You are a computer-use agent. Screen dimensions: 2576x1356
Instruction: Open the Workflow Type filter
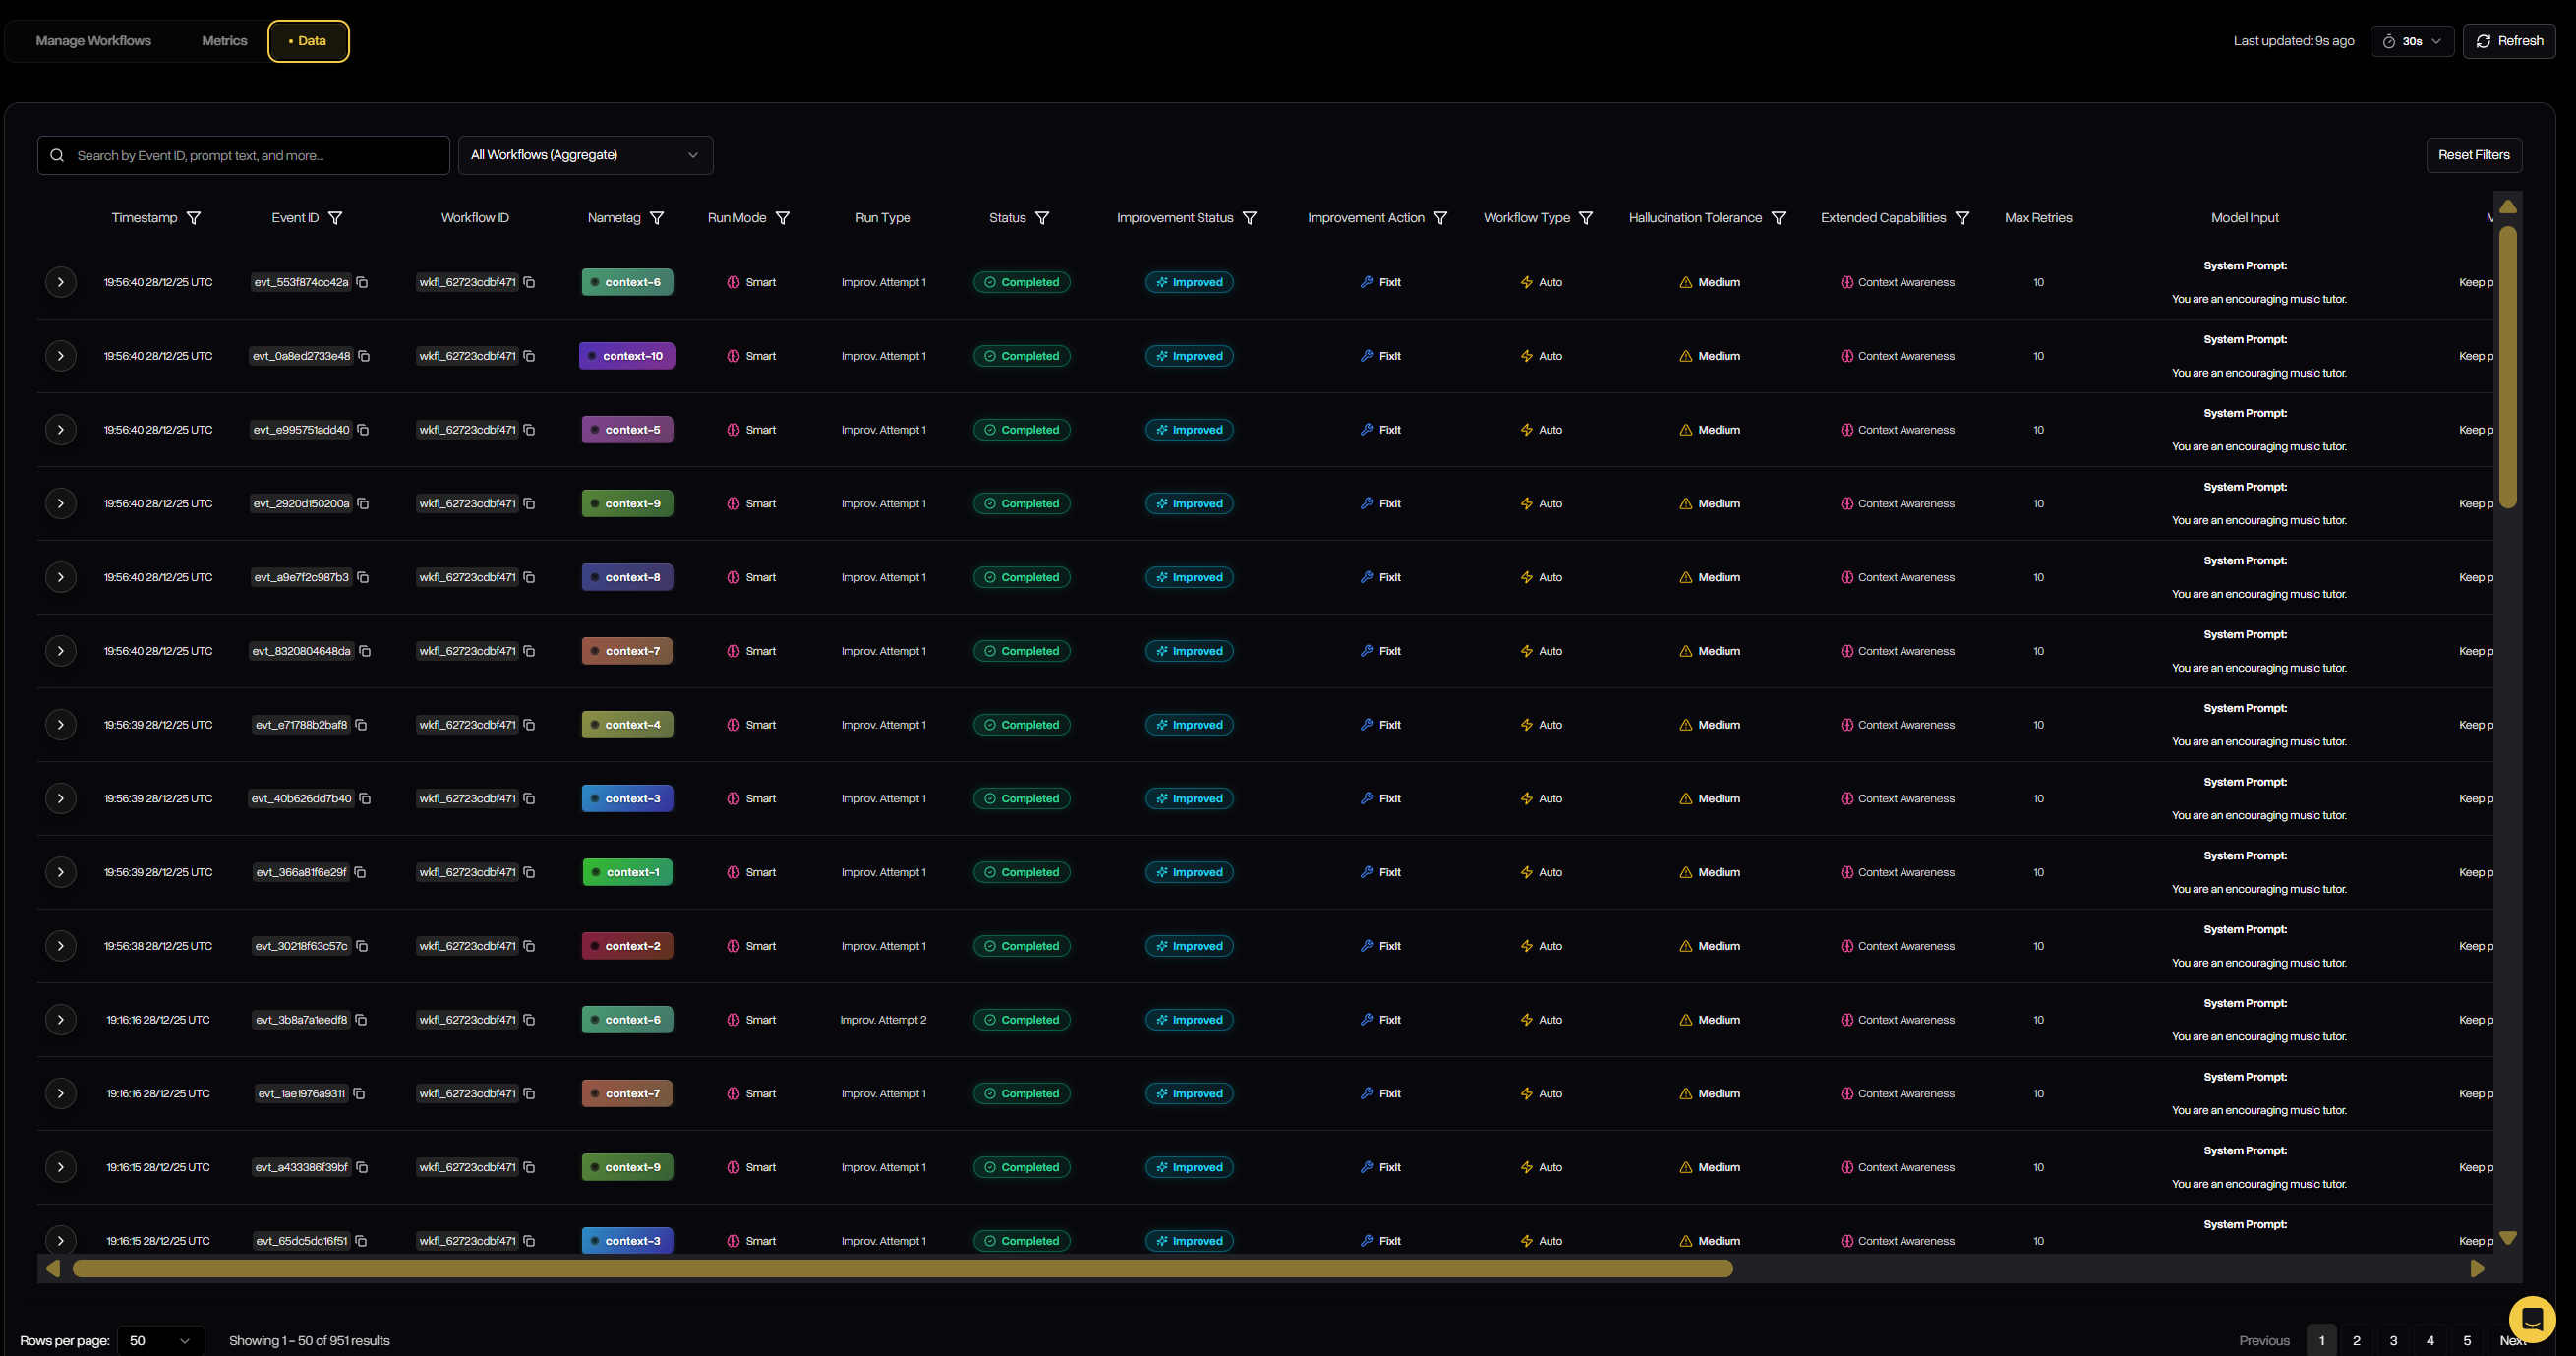click(x=1587, y=217)
